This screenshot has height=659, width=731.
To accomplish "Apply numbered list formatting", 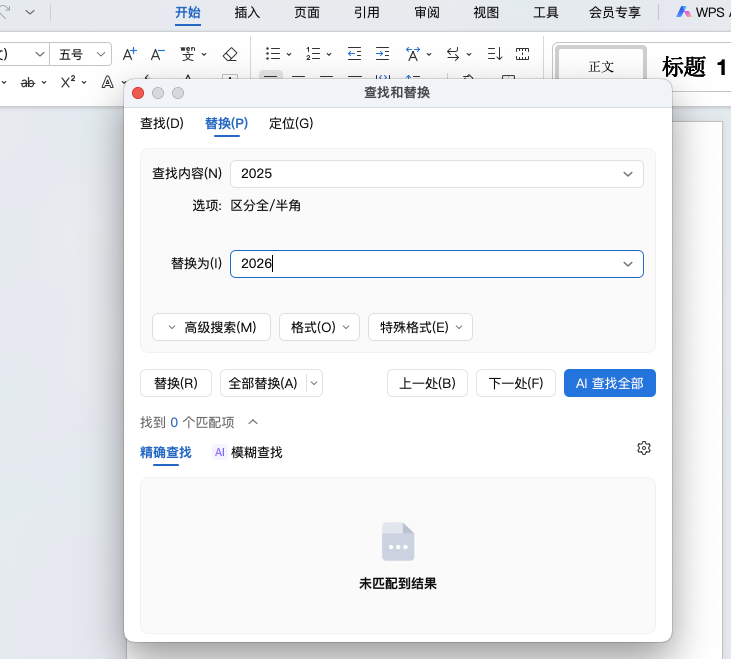I will click(x=313, y=54).
